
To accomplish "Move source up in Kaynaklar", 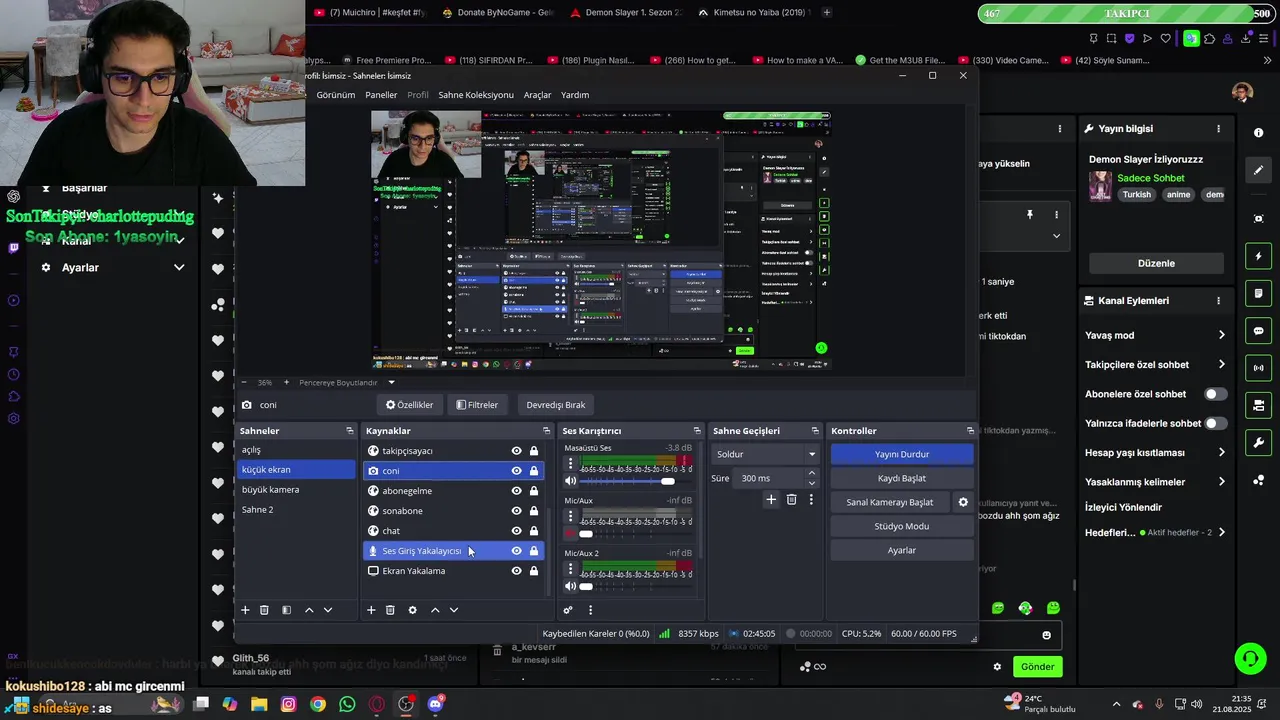I will (x=435, y=610).
